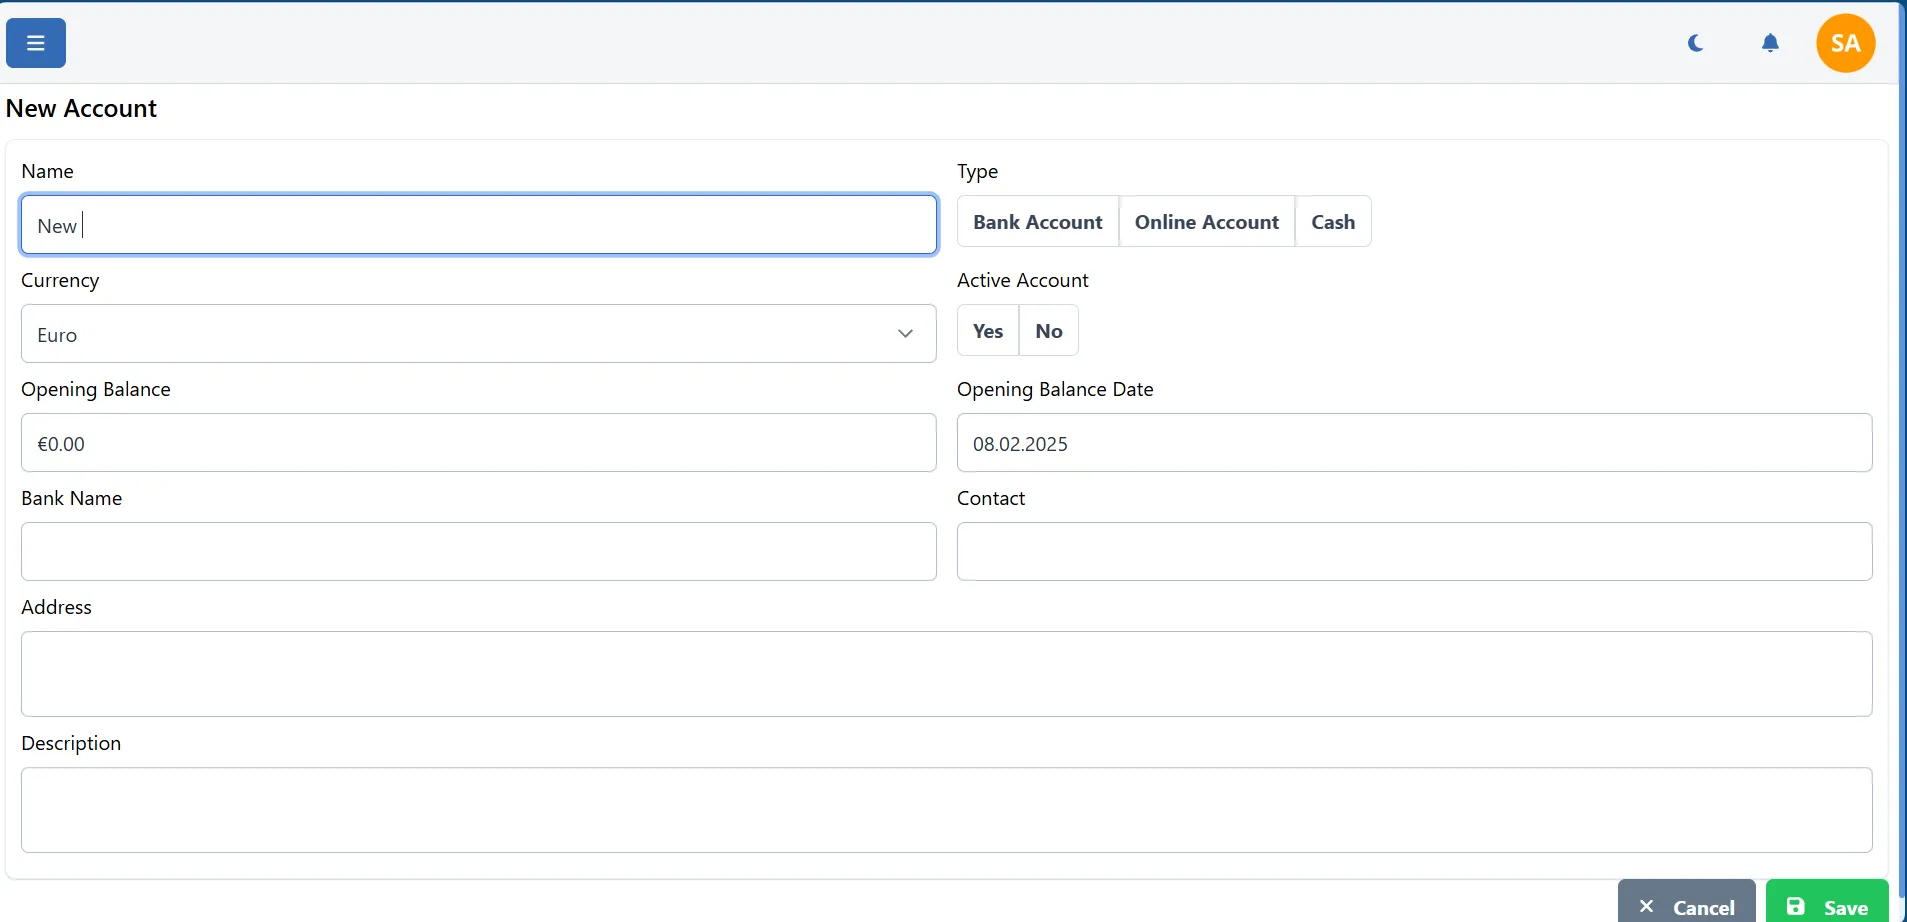This screenshot has width=1907, height=922.
Task: Open the hamburger navigation menu
Action: click(35, 42)
